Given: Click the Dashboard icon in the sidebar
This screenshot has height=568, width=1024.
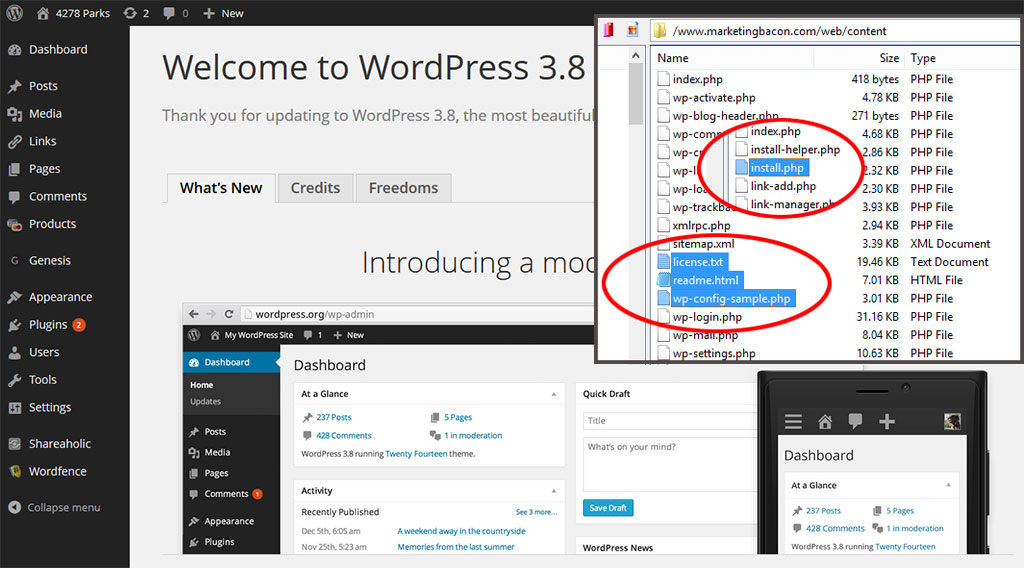Looking at the screenshot, I should 14,50.
